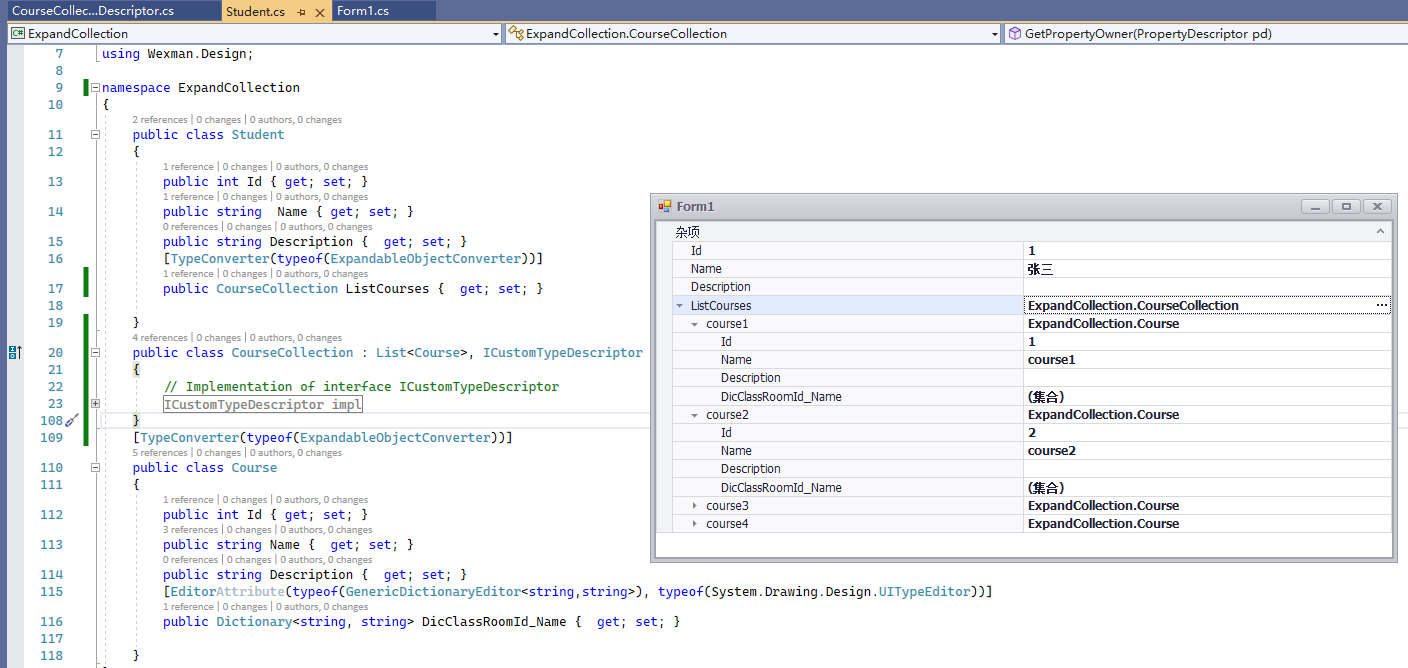
Task: Expand the collapsed ICustomTypeDescriptor impl region
Action: (95, 404)
